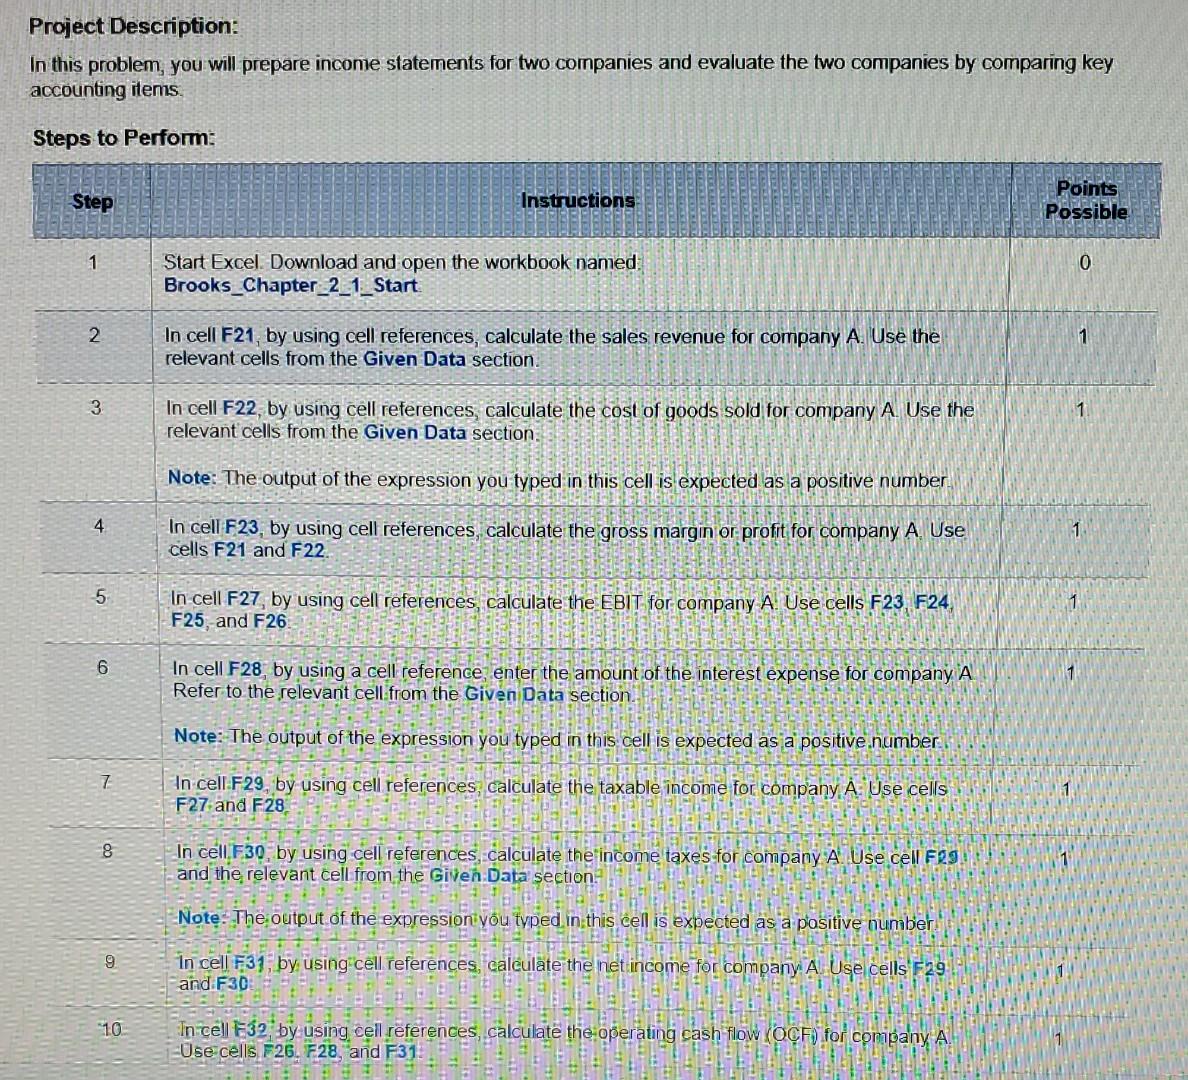
Task: Click step number 9 in the Step column
Action: click(110, 962)
